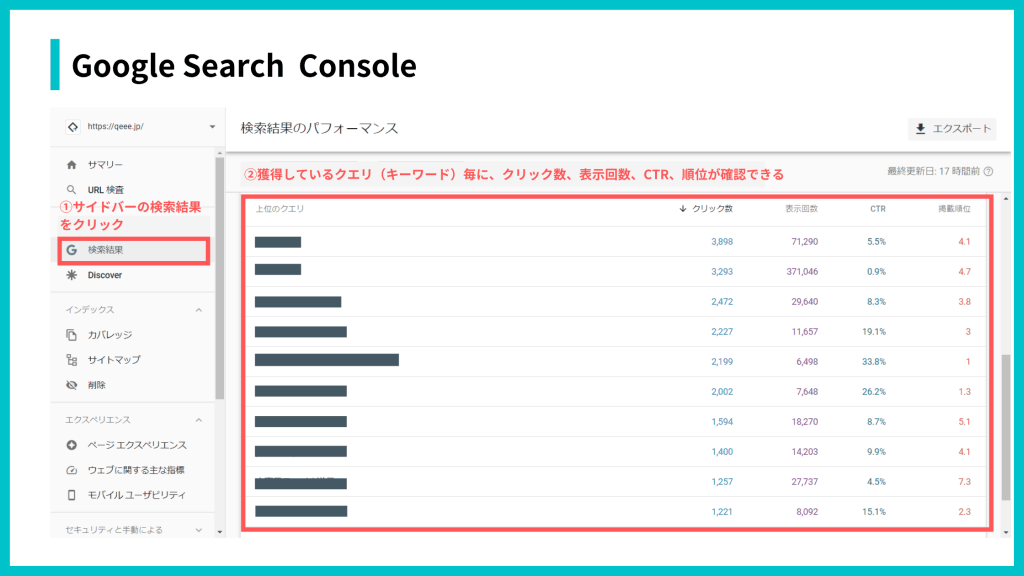
Task: Click the 上位のクエリ column header
Action: (x=280, y=209)
